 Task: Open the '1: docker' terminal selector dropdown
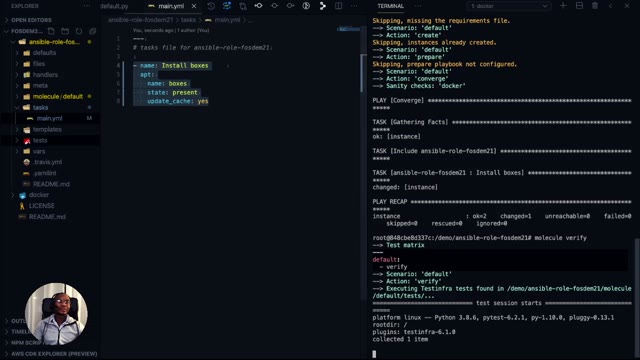(x=509, y=6)
